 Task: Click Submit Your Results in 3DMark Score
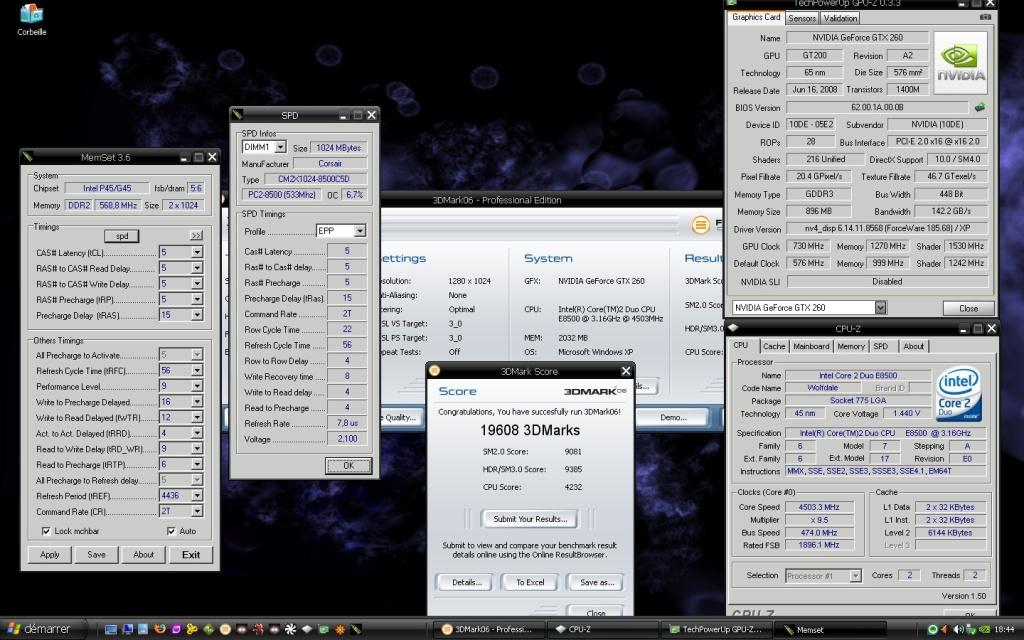pos(530,519)
